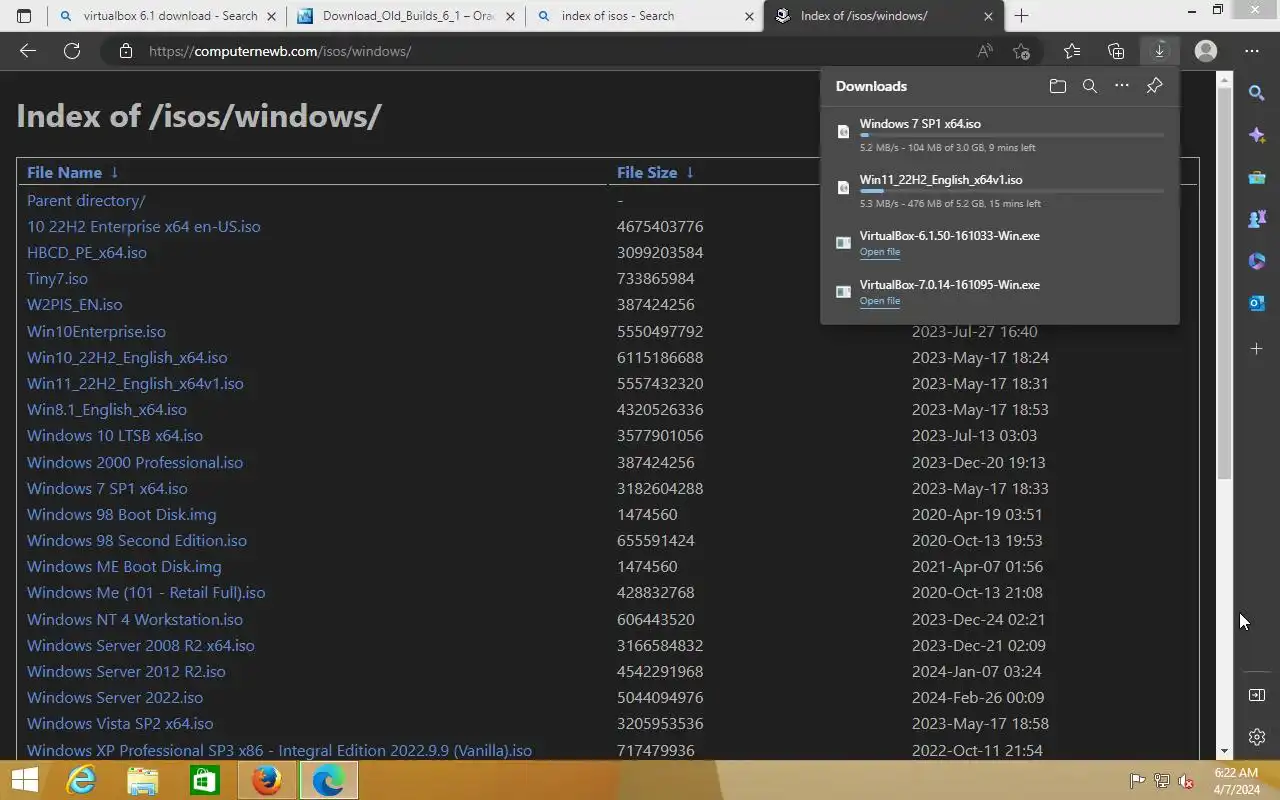The height and width of the screenshot is (800, 1280).
Task: Select the Windows 7 SP1 x64.iso download entry
Action: pyautogui.click(x=1000, y=135)
